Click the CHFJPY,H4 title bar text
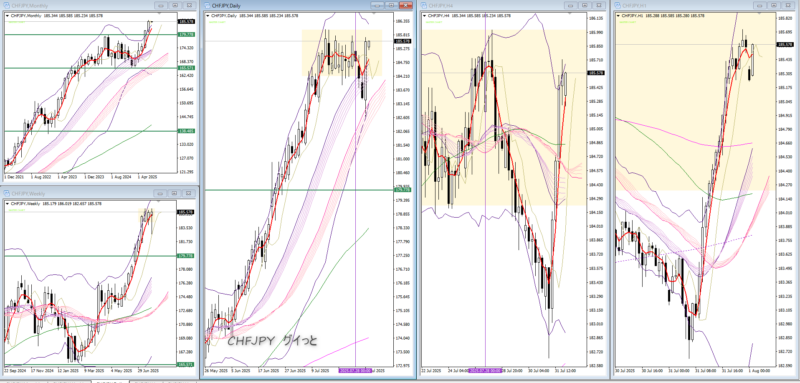 point(440,6)
